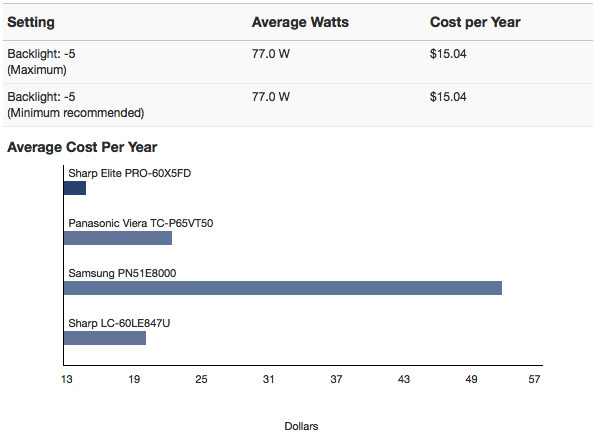Click the Sharp Elite PRO-60X5FD label
Viewport: 595px width, 432px height.
point(129,173)
